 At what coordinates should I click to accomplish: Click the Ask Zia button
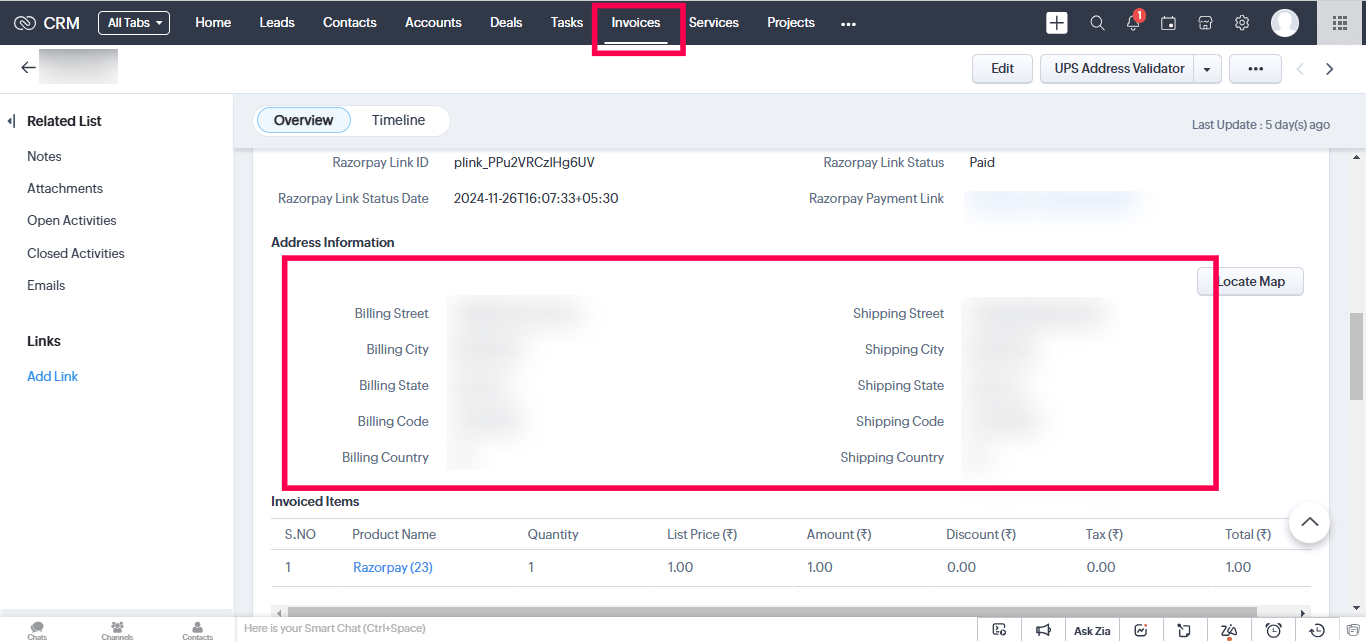point(1092,630)
